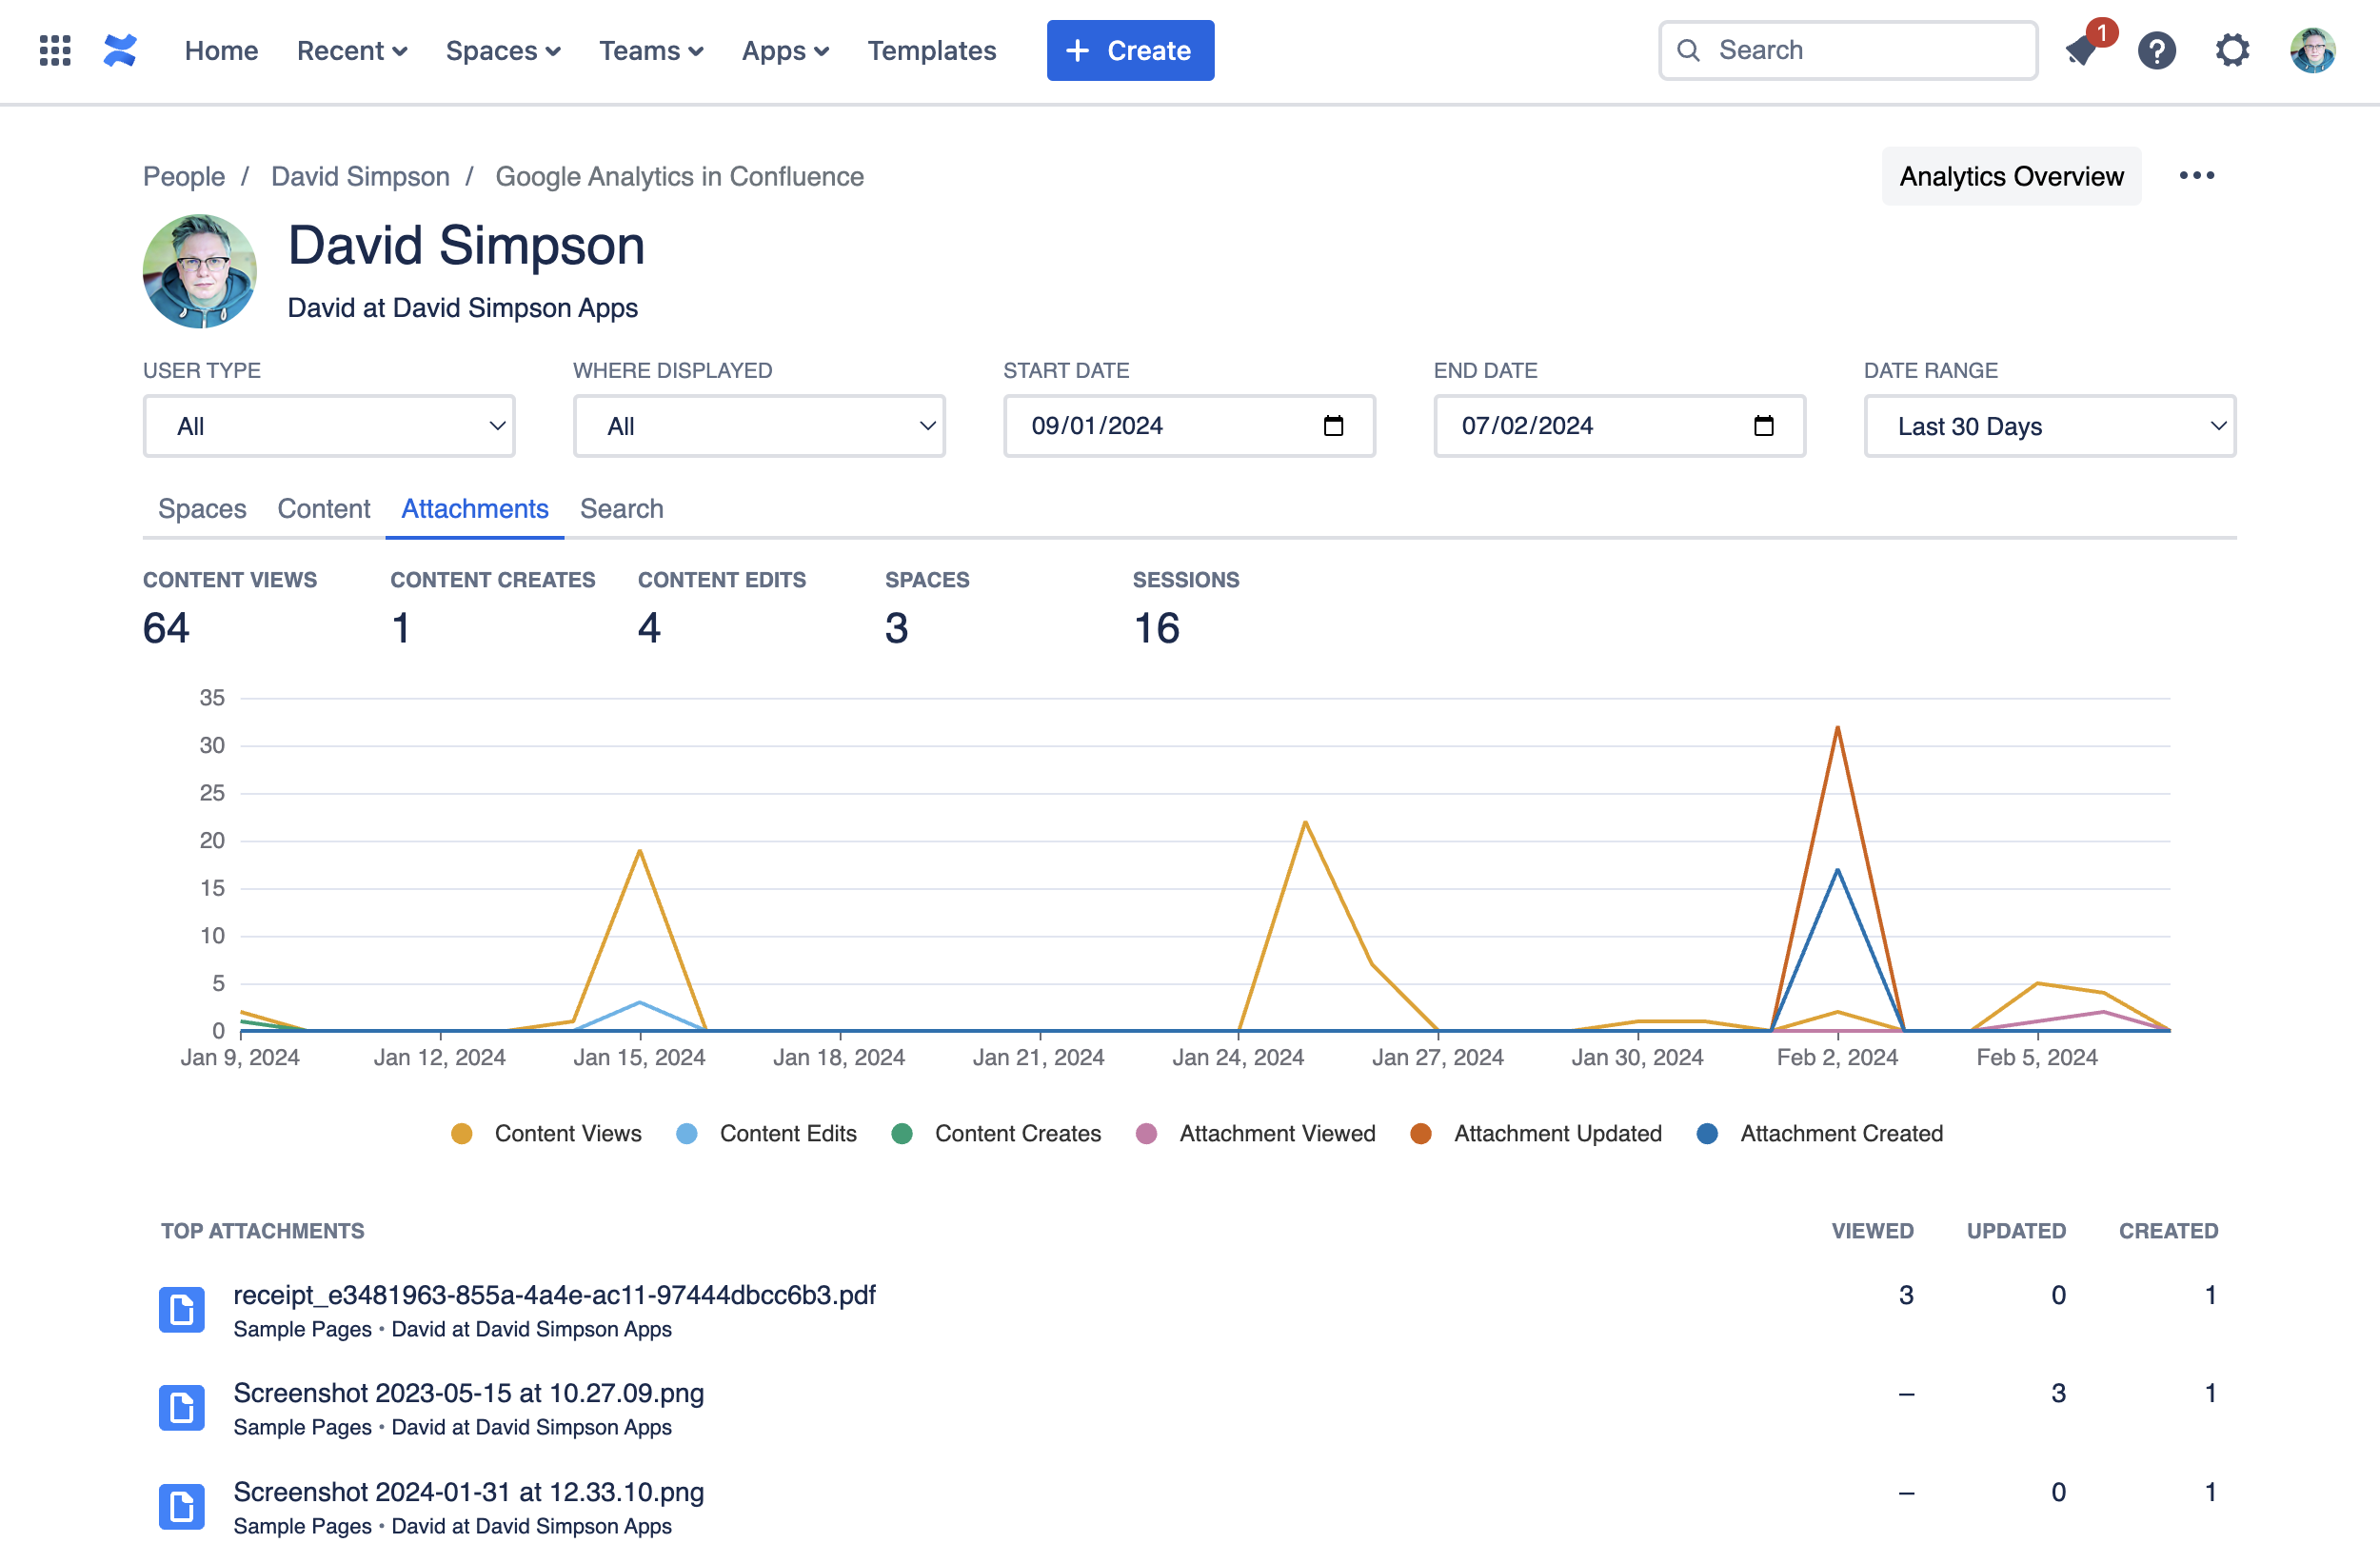Switch to the Search tab
The height and width of the screenshot is (1563, 2380).
click(x=621, y=509)
